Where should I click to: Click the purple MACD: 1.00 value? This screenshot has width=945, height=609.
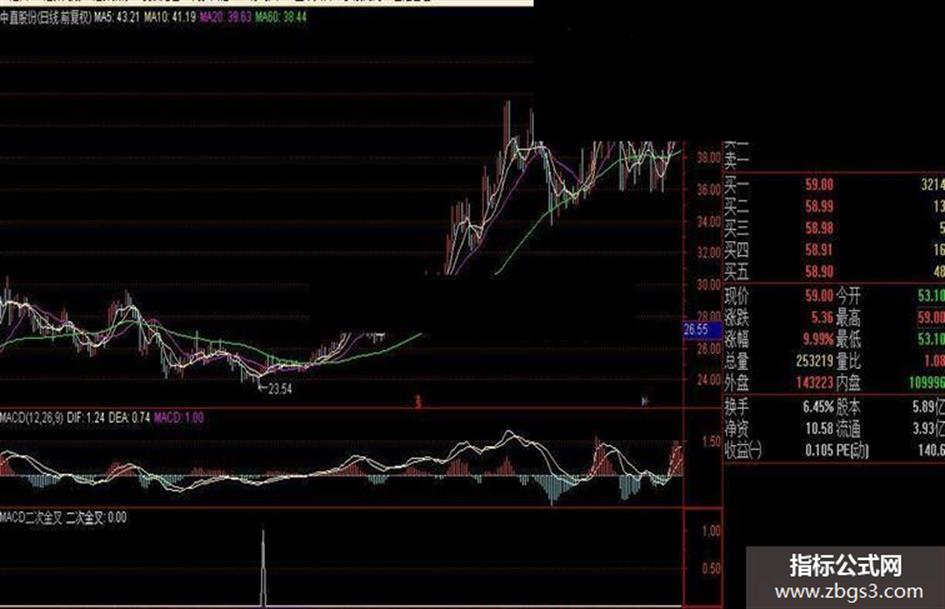[179, 417]
